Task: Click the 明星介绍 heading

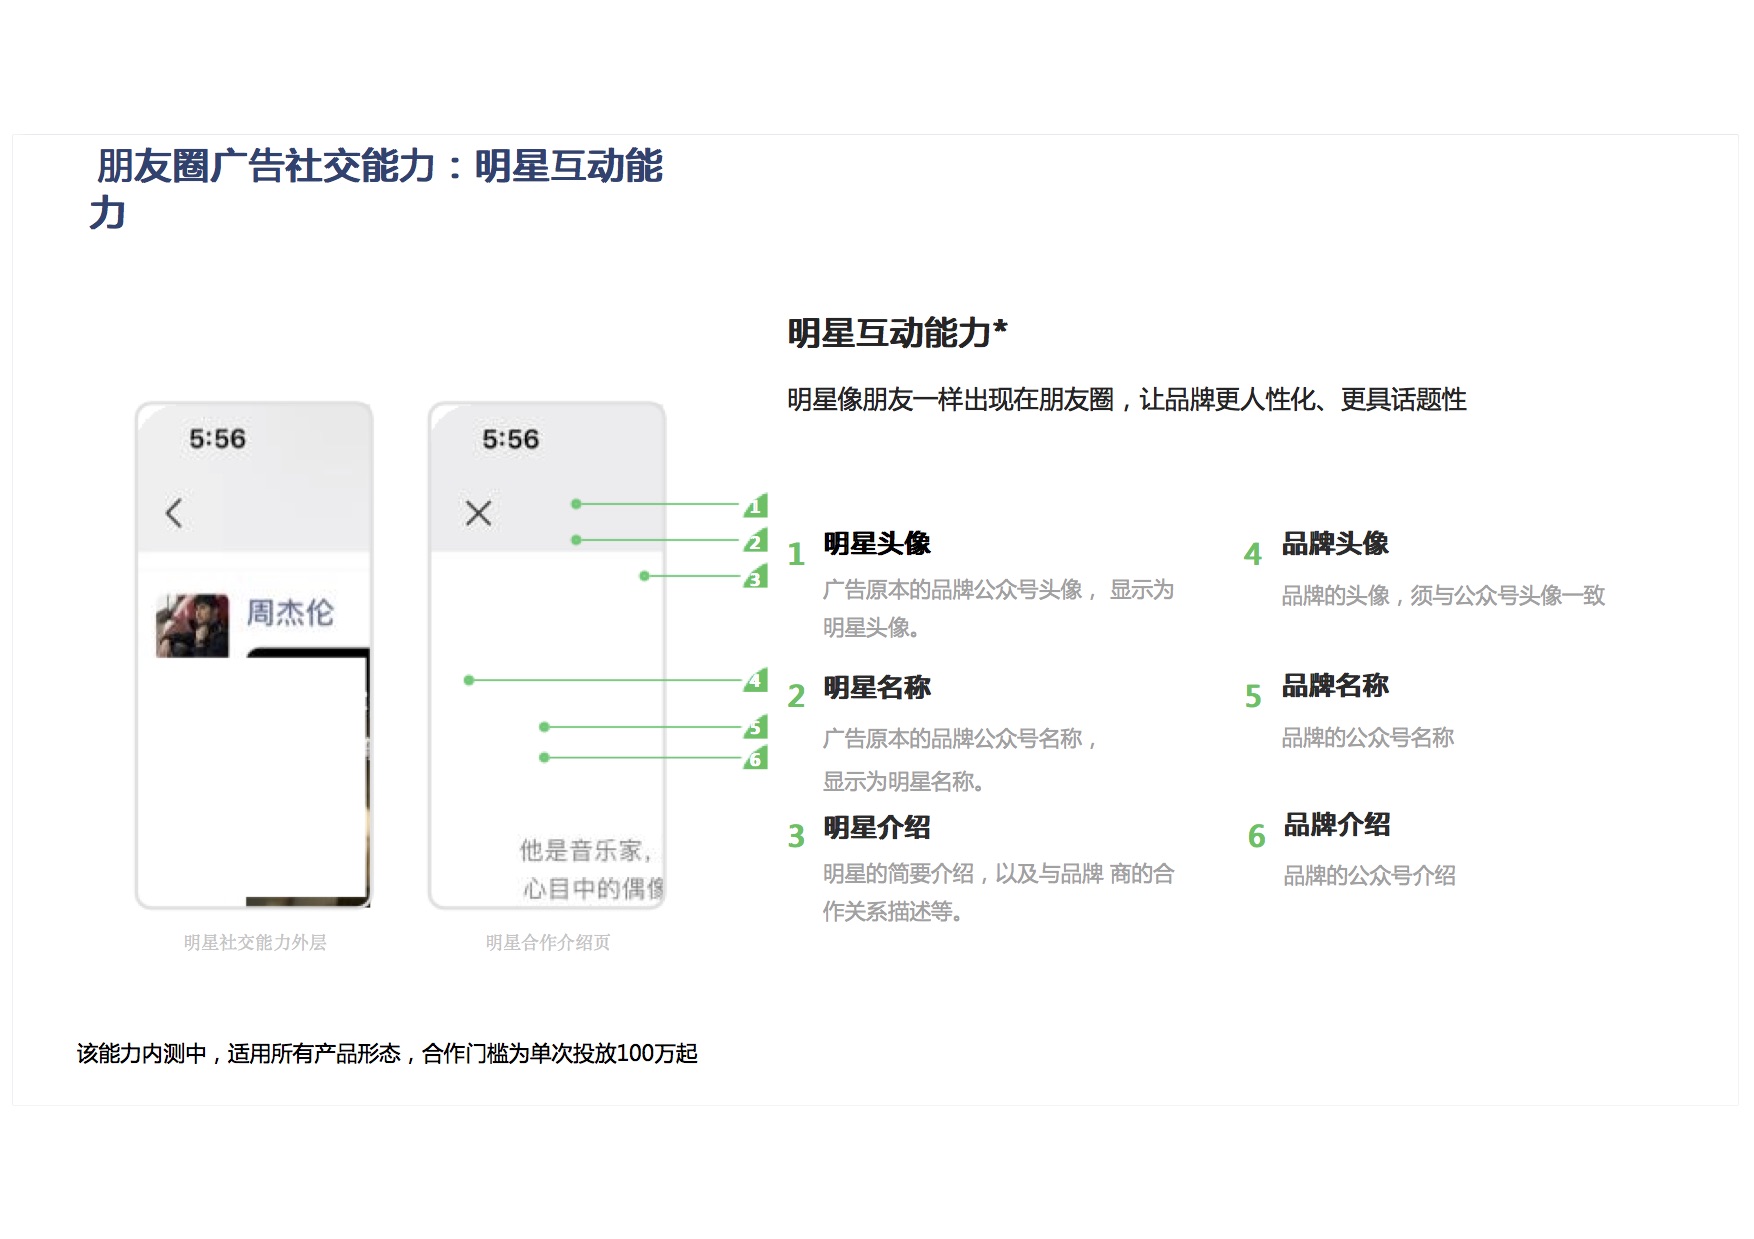Action: point(876,828)
